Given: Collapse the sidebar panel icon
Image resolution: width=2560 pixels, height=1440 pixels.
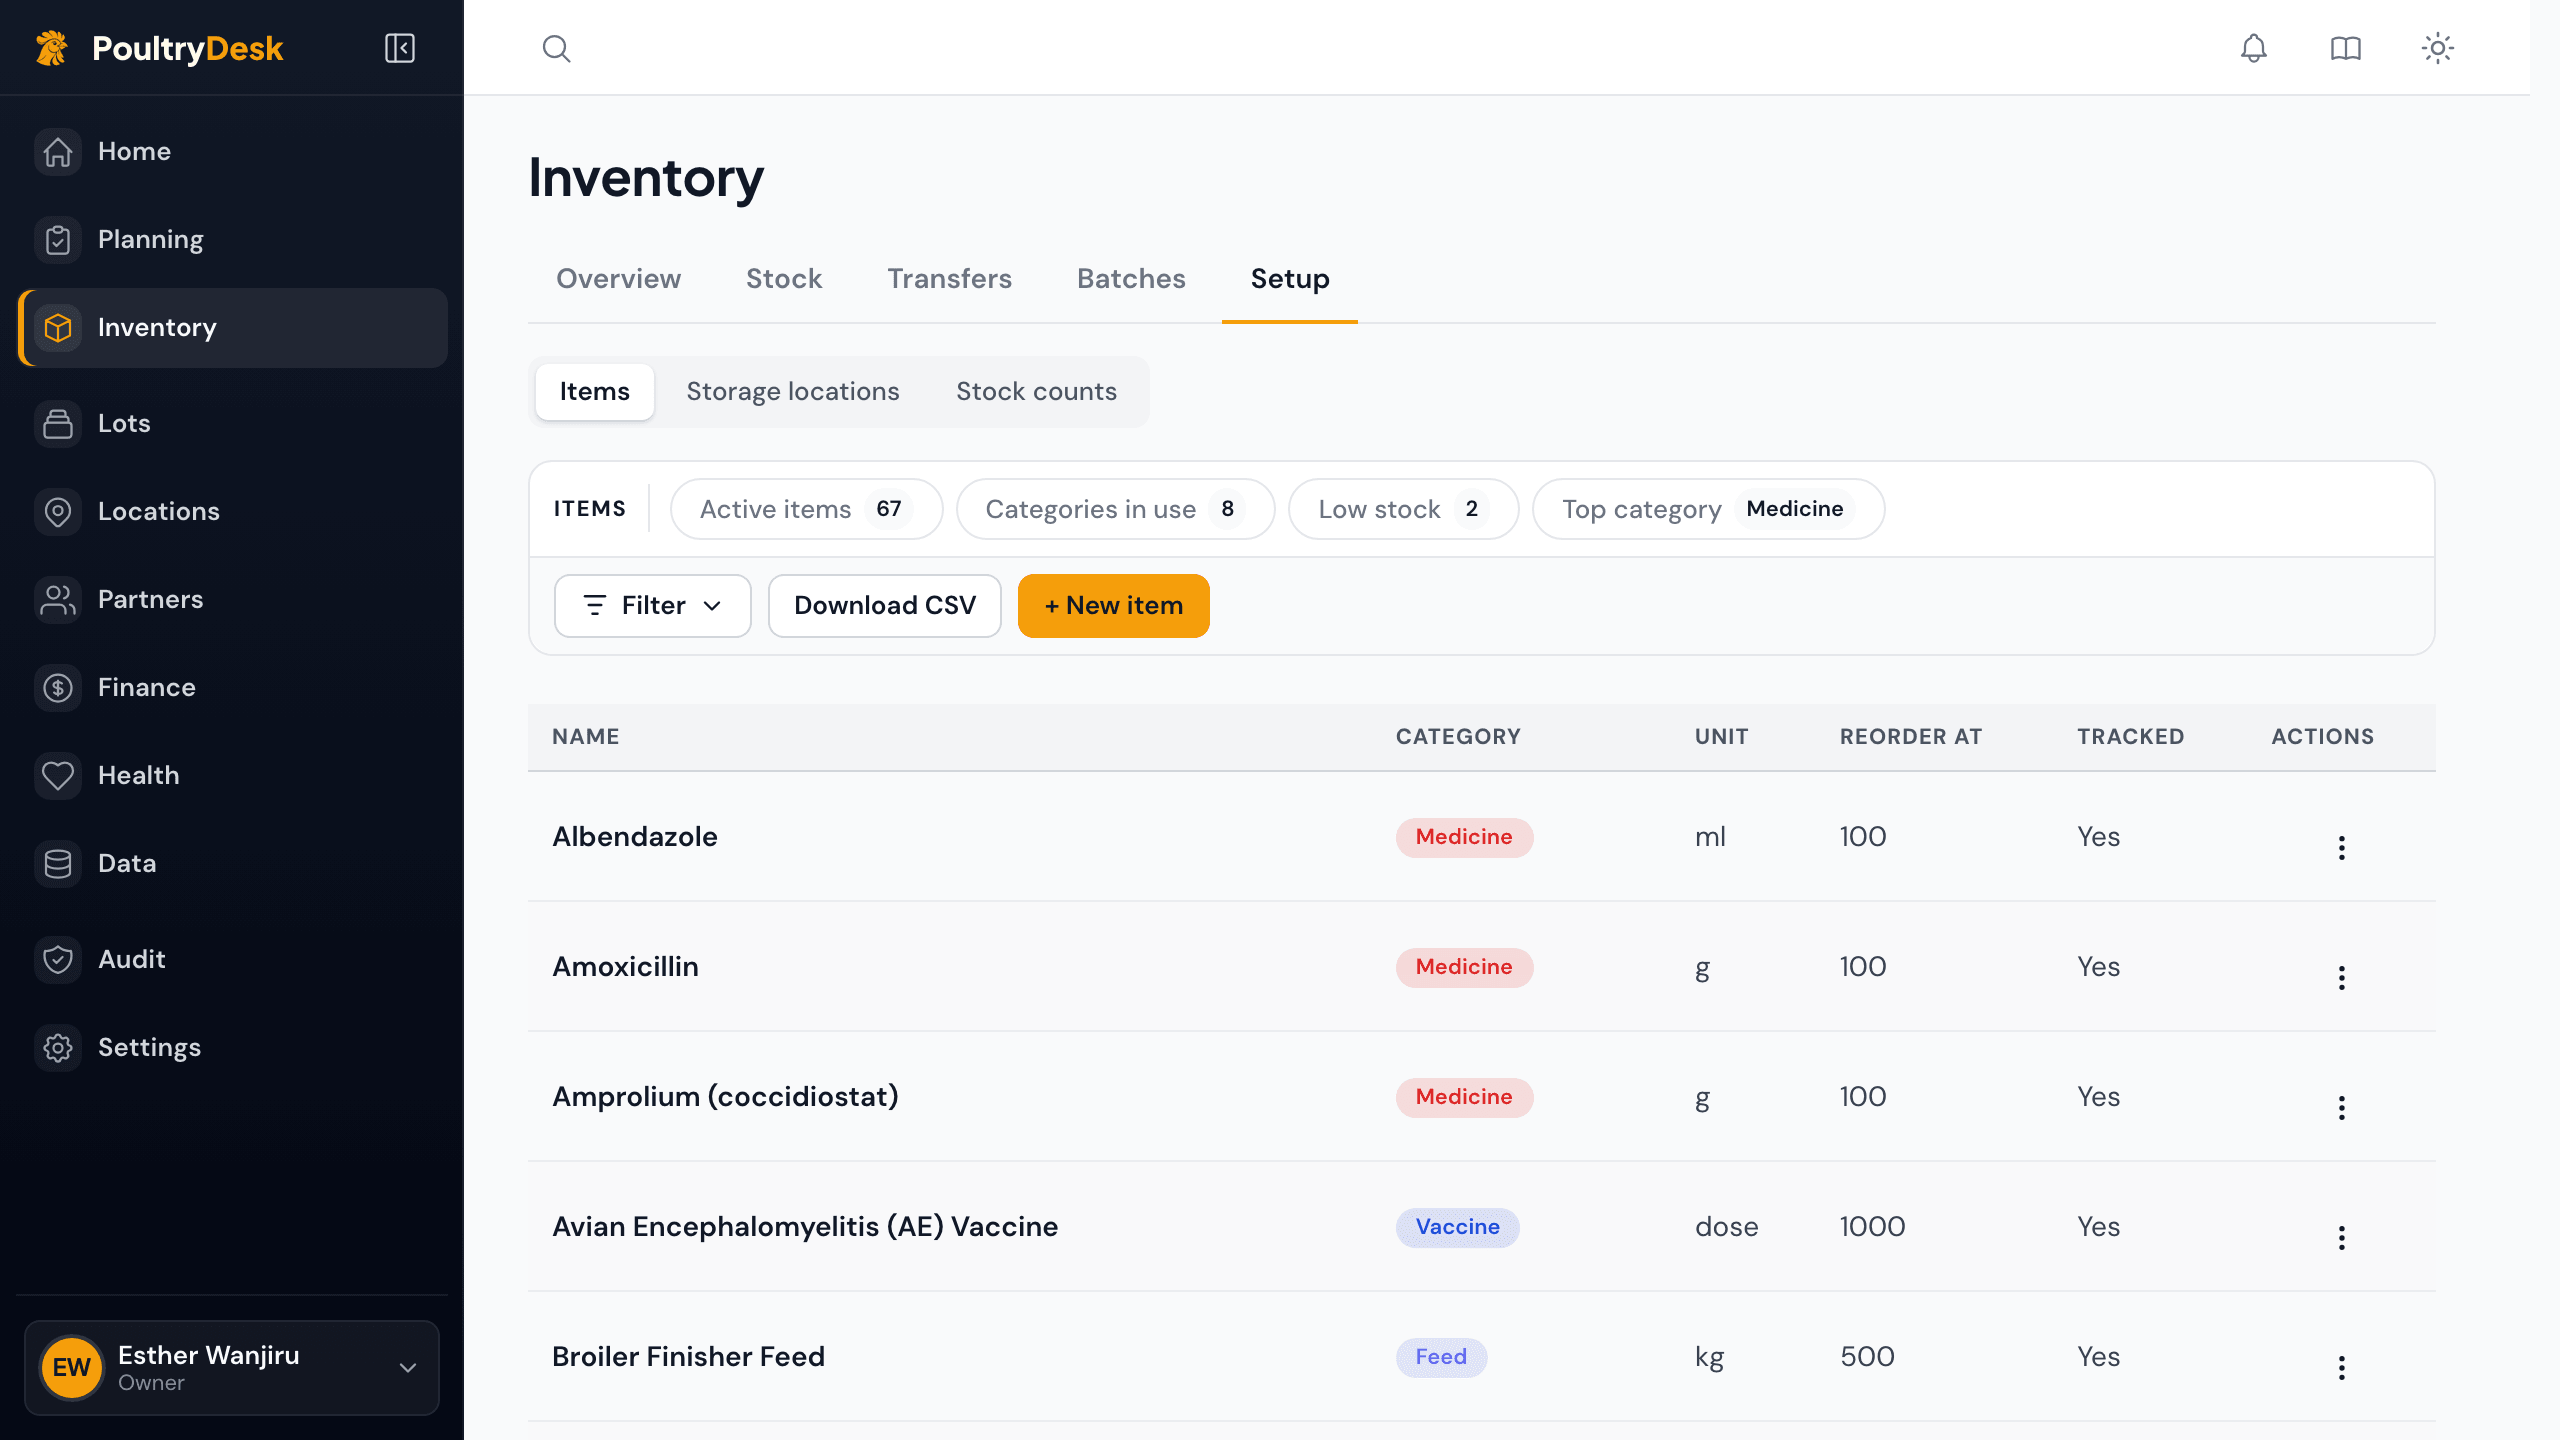Looking at the screenshot, I should click(400, 48).
